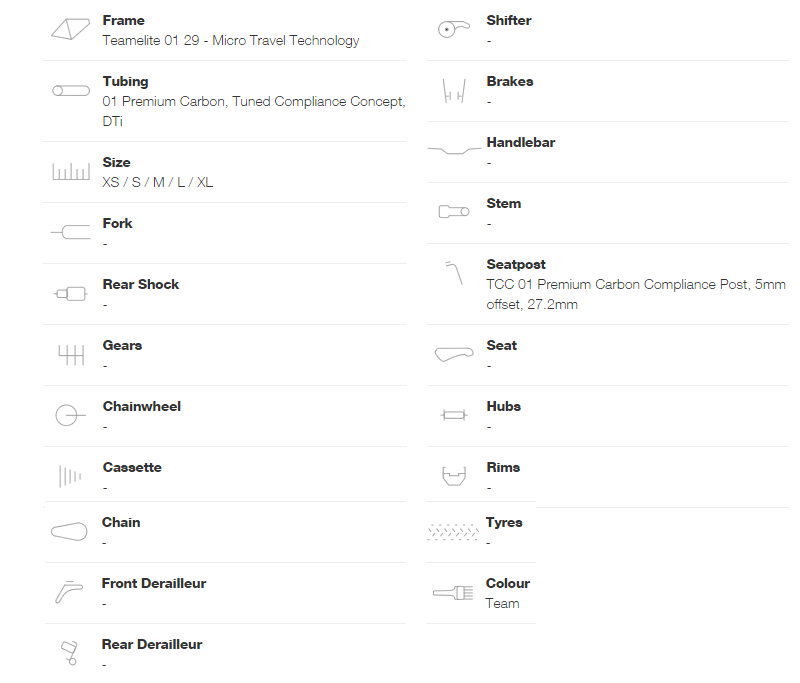Select the Cassette bars icon
The height and width of the screenshot is (683, 800).
[x=70, y=476]
